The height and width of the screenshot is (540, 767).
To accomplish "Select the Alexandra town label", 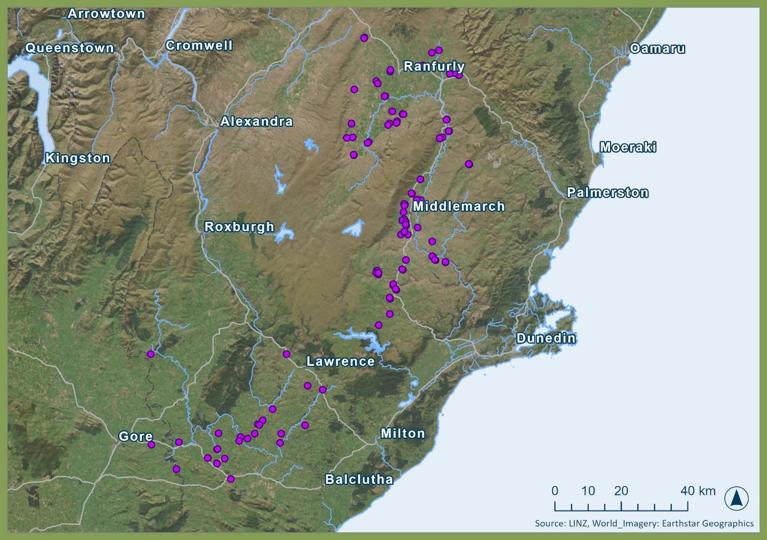I will coord(256,121).
